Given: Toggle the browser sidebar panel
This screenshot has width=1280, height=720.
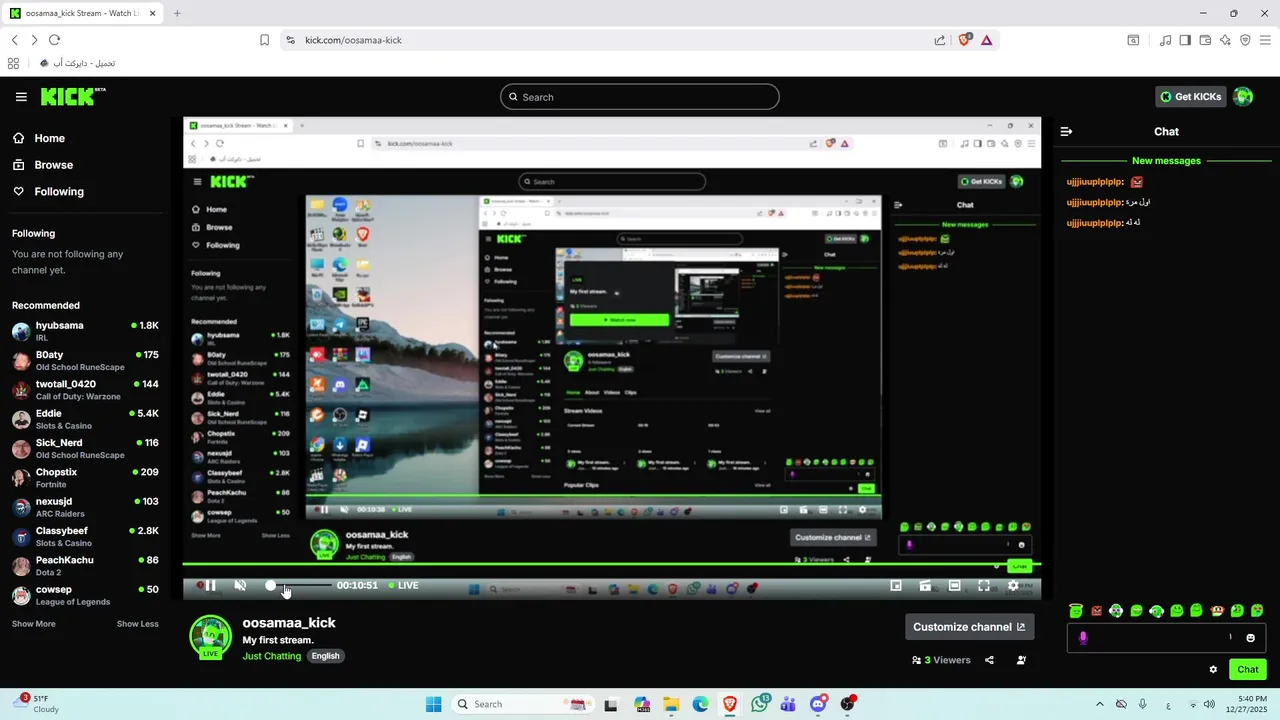Looking at the screenshot, I should point(1185,40).
